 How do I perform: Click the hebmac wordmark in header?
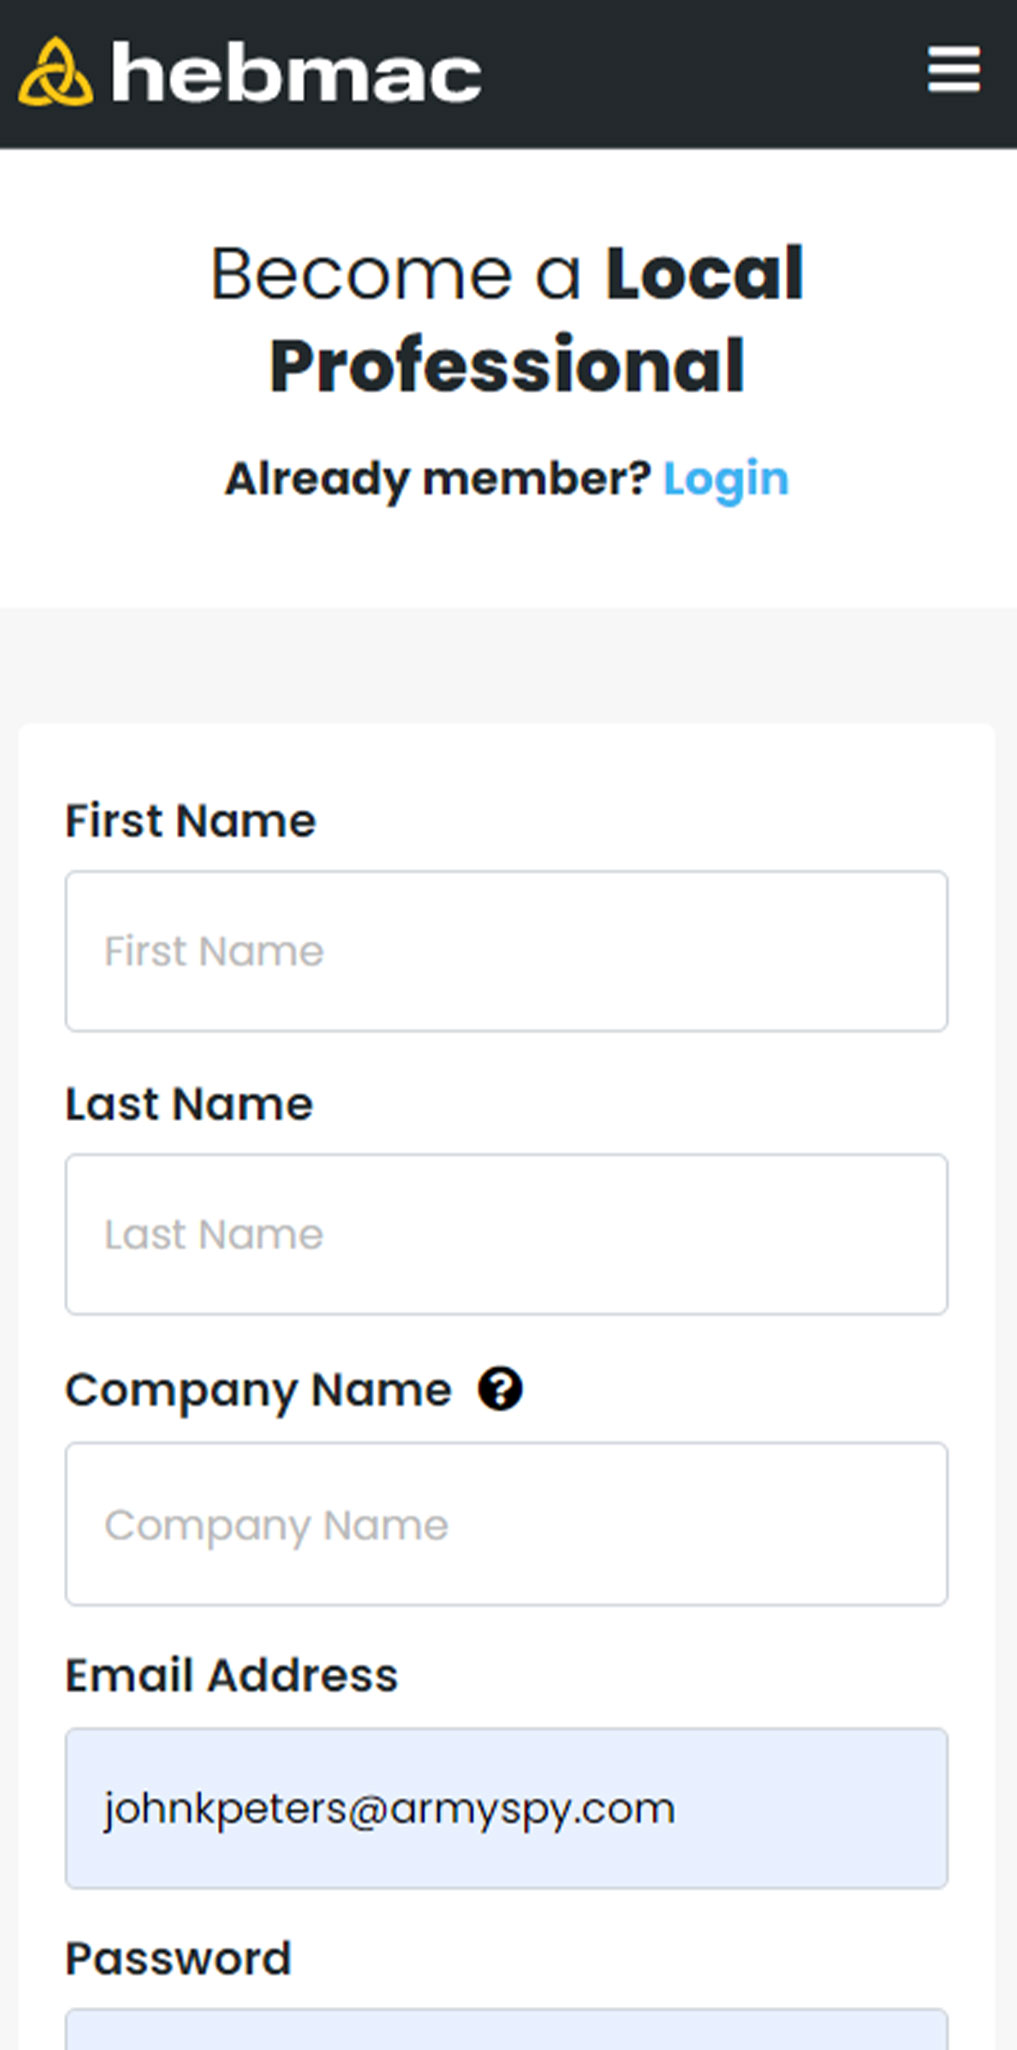296,74
